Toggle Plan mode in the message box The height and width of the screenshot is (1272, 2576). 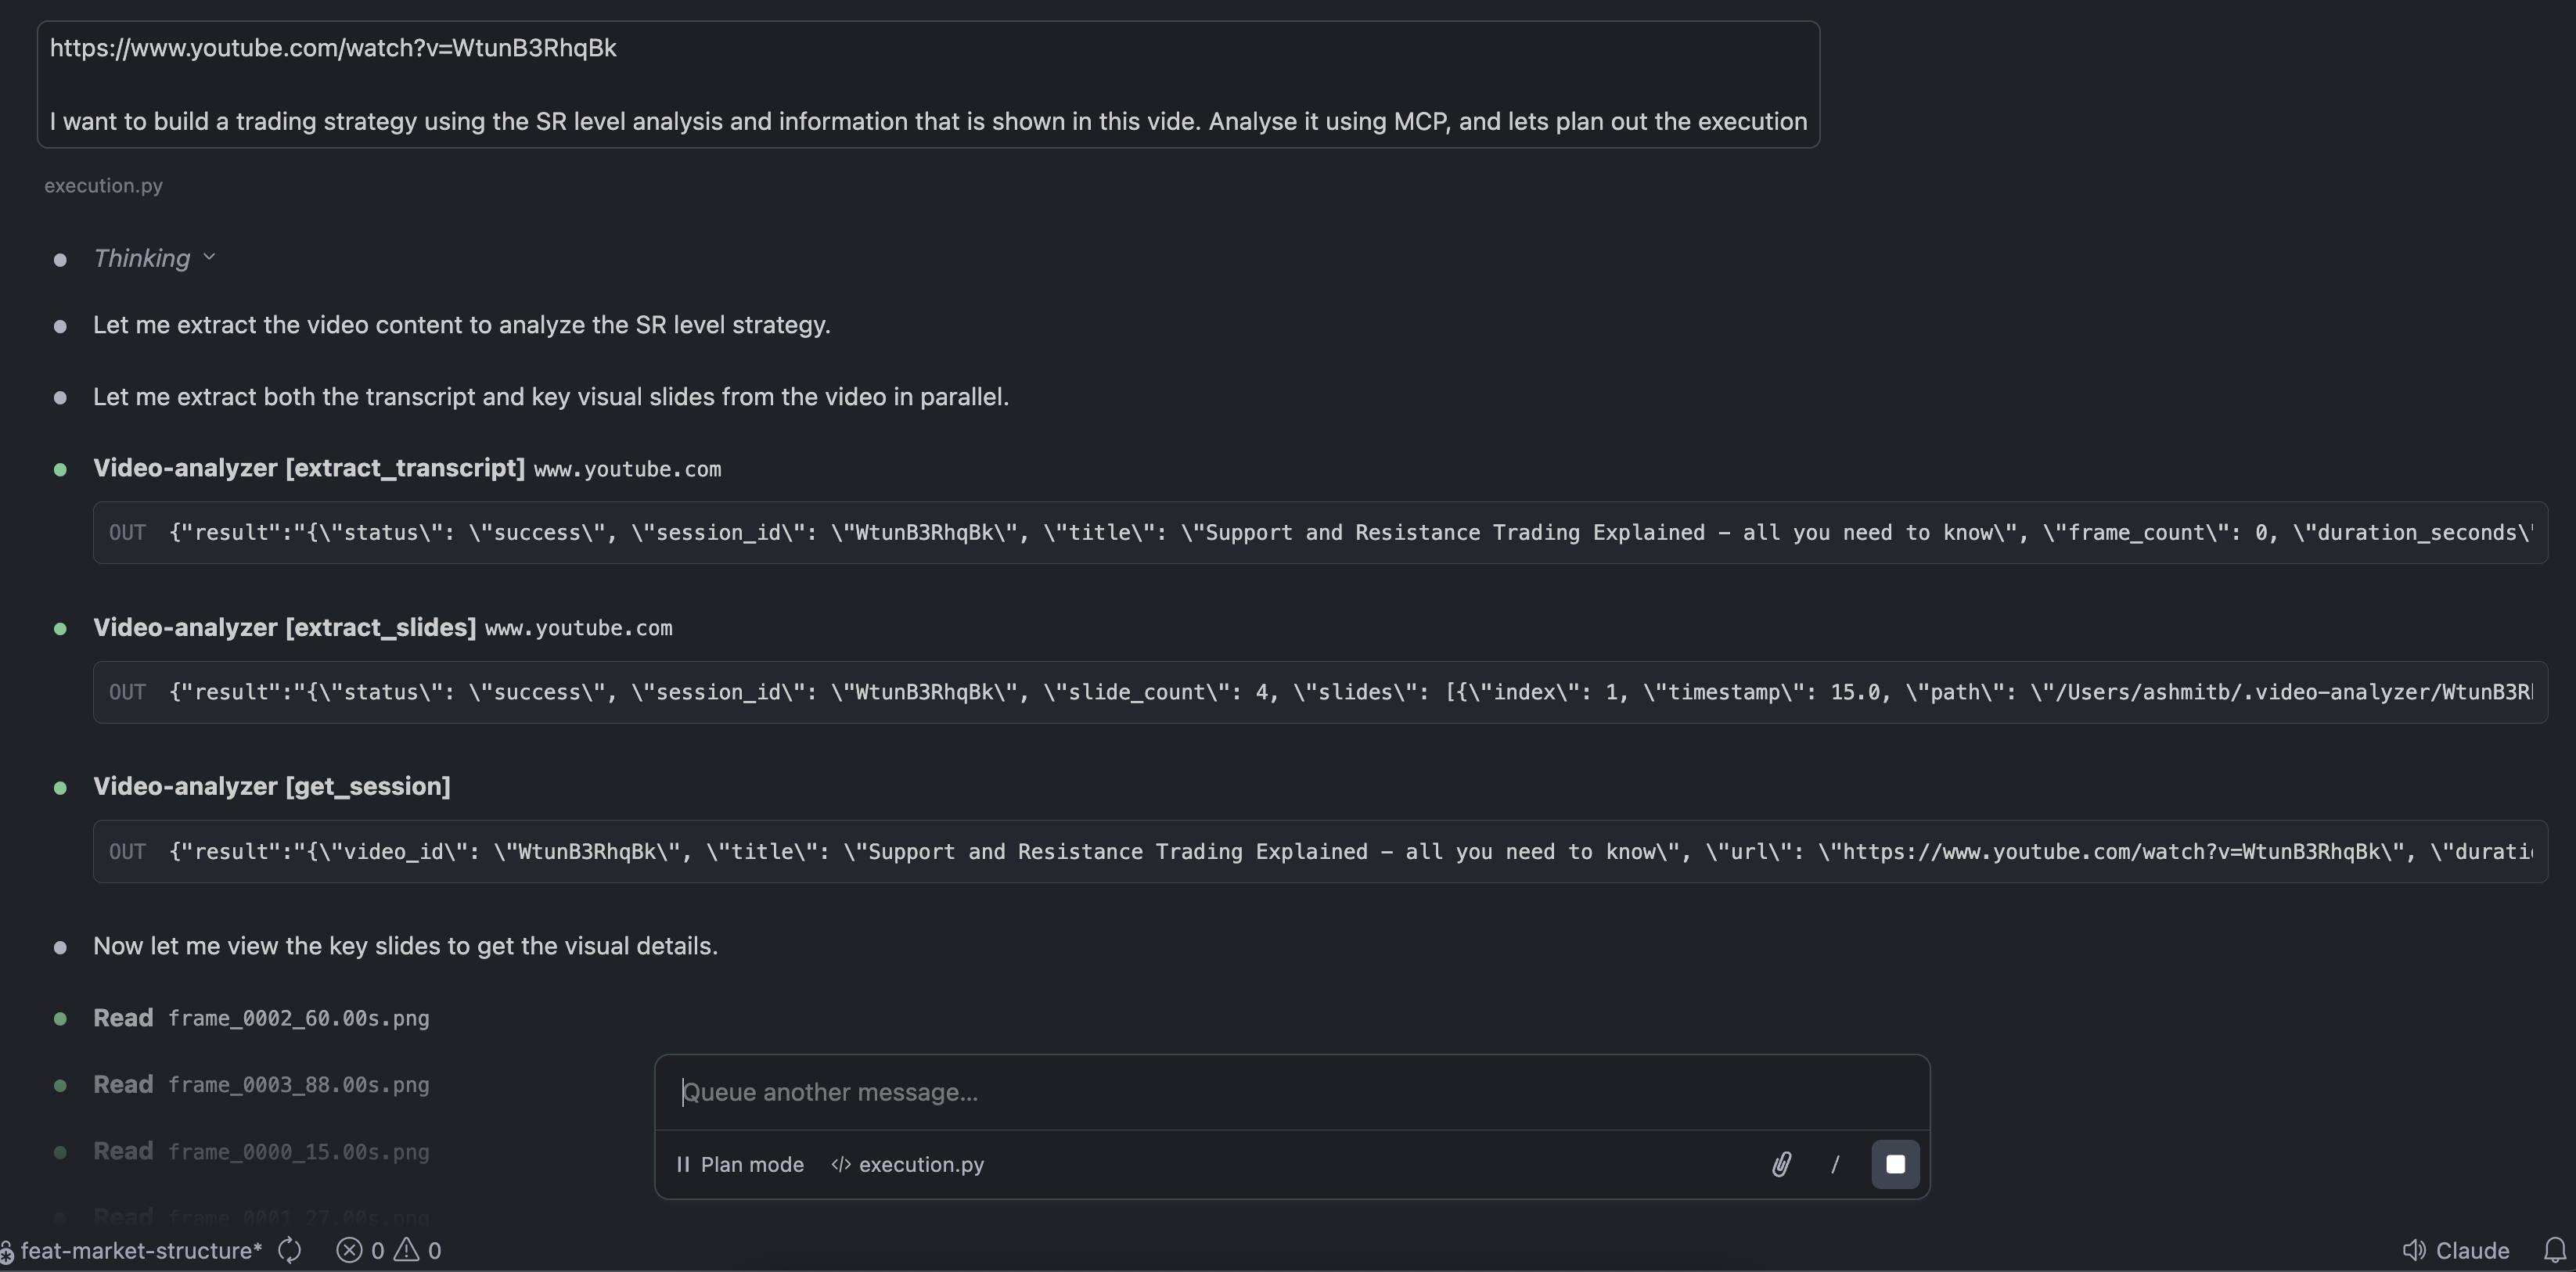(740, 1164)
